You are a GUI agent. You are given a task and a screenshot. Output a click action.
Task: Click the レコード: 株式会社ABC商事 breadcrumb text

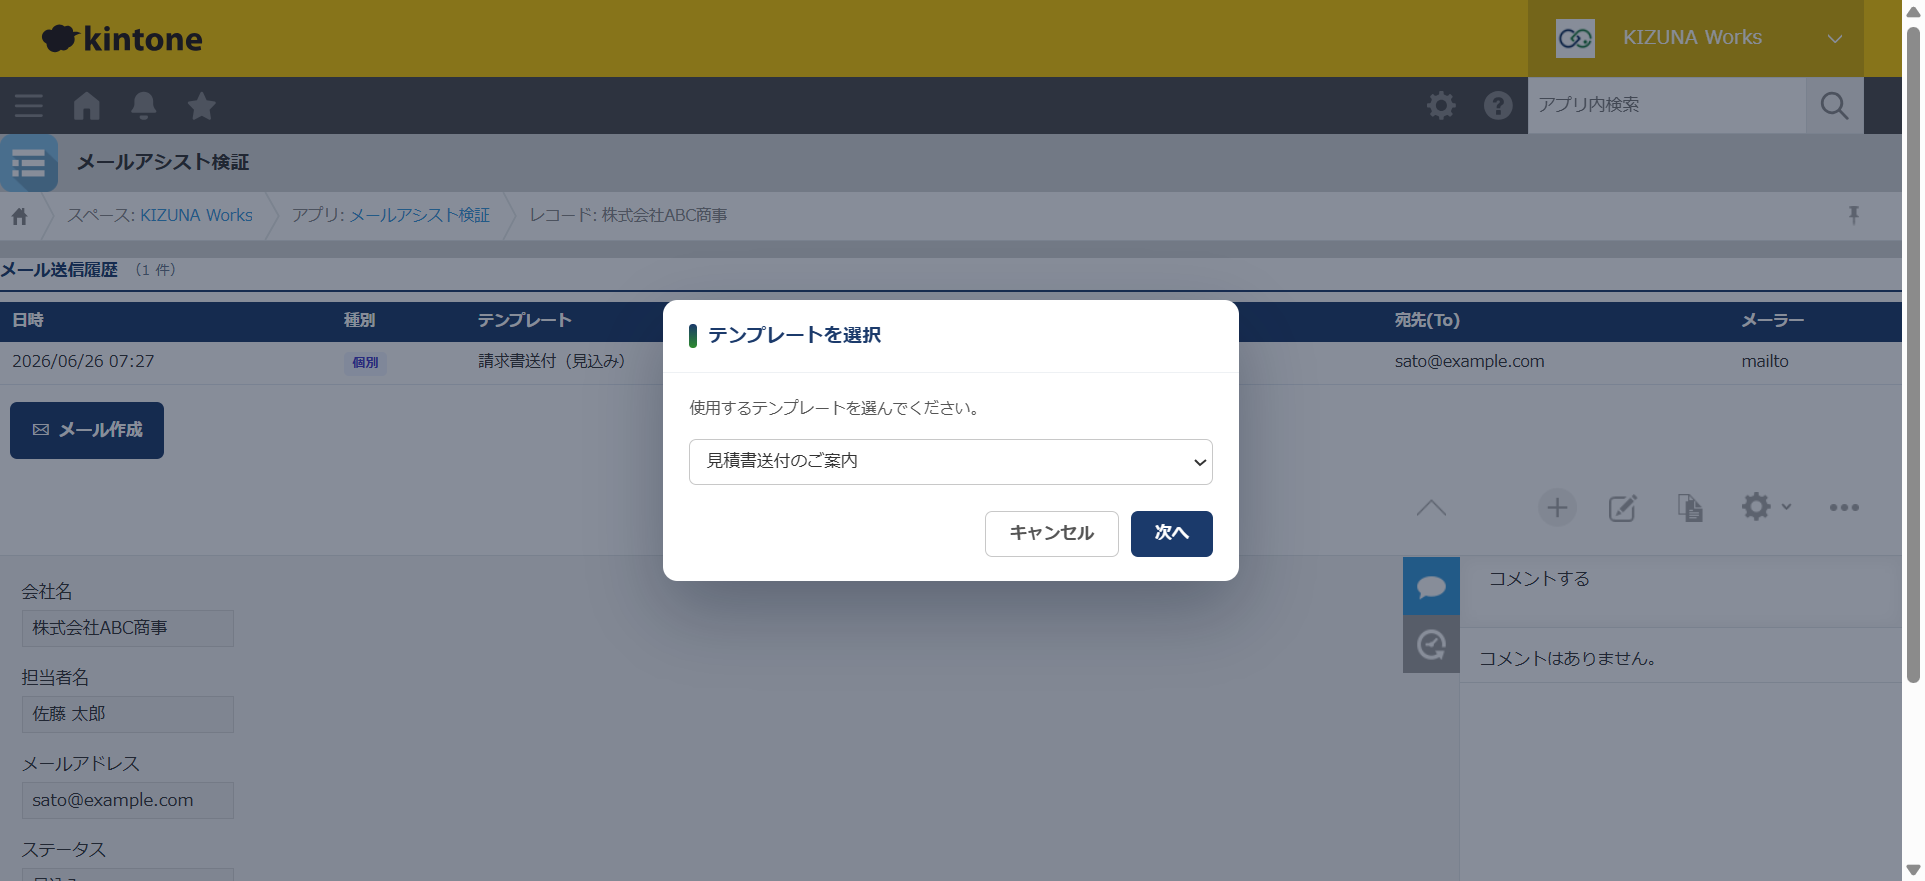[x=628, y=215]
